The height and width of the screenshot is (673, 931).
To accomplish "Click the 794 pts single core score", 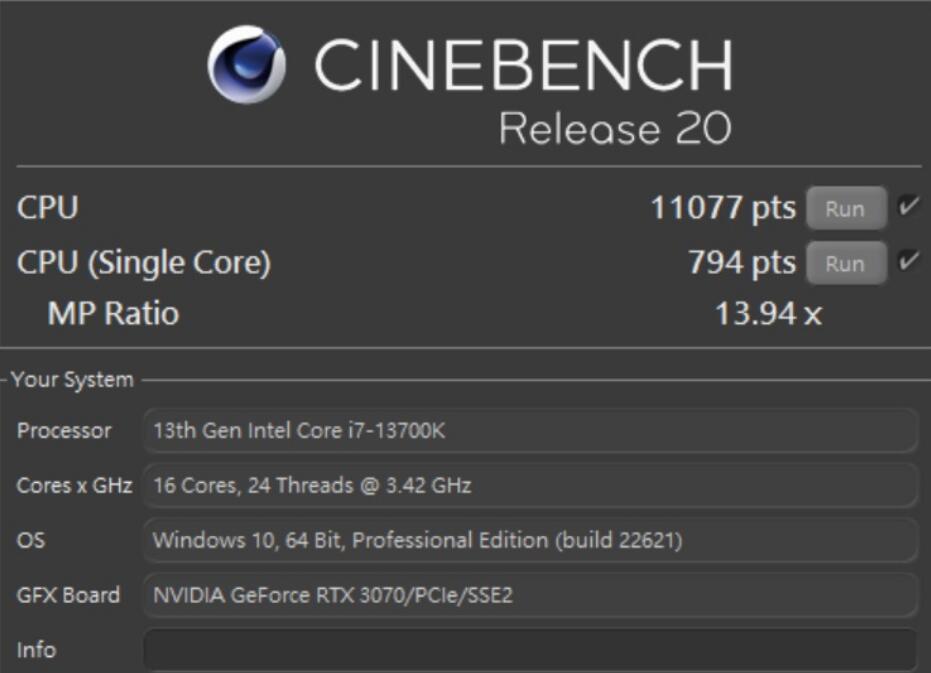I will 742,263.
